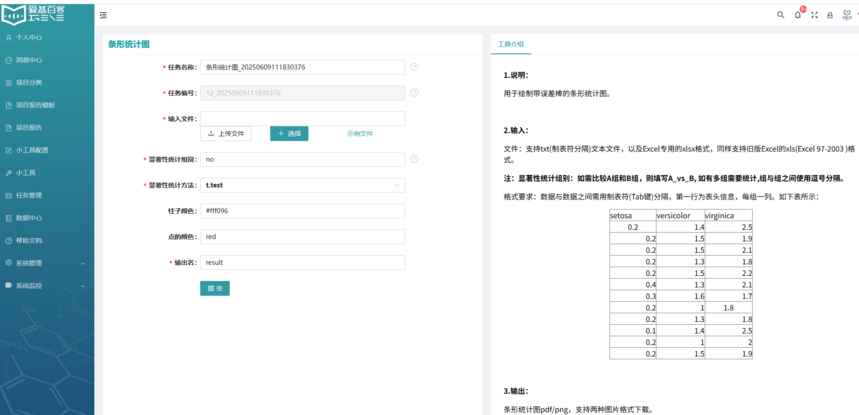Click the lock screen icon

click(830, 15)
